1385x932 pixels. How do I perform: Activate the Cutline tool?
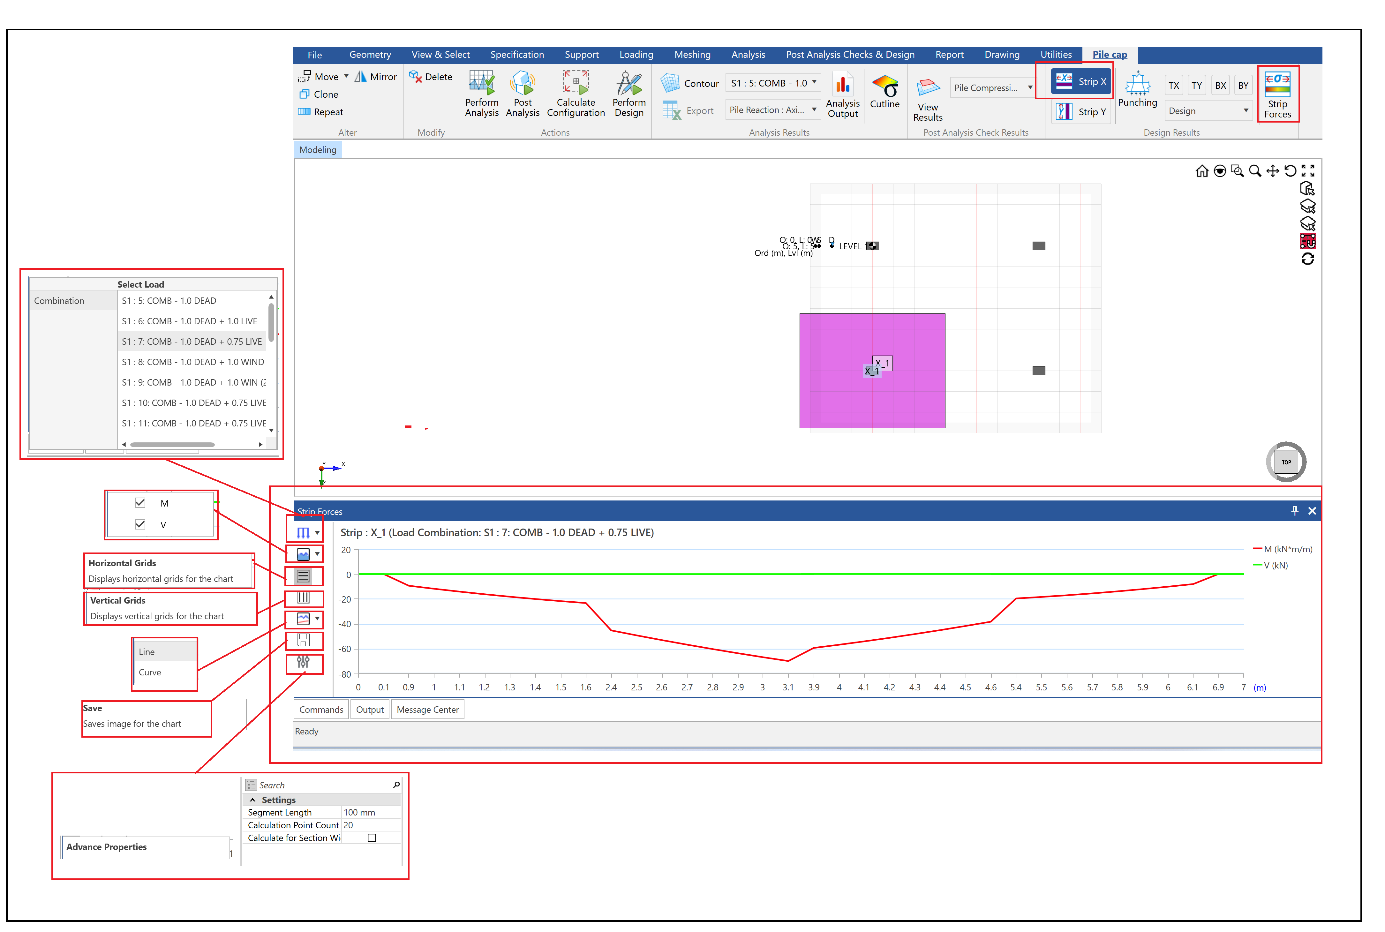pyautogui.click(x=885, y=91)
